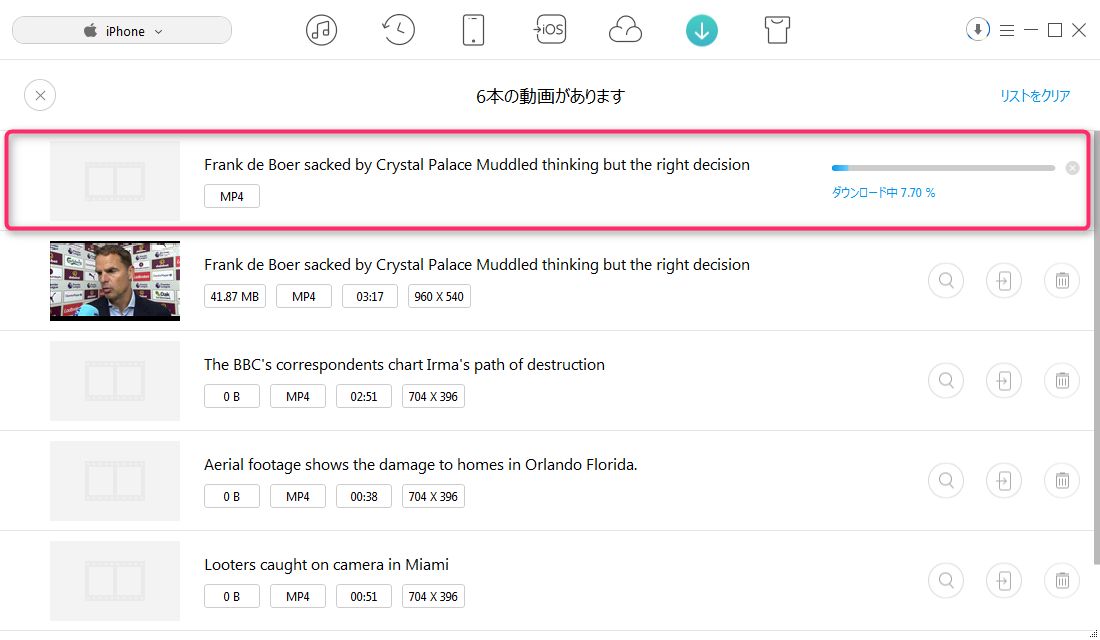1100x640 pixels.
Task: Click the リストをクリア link
Action: (x=1035, y=96)
